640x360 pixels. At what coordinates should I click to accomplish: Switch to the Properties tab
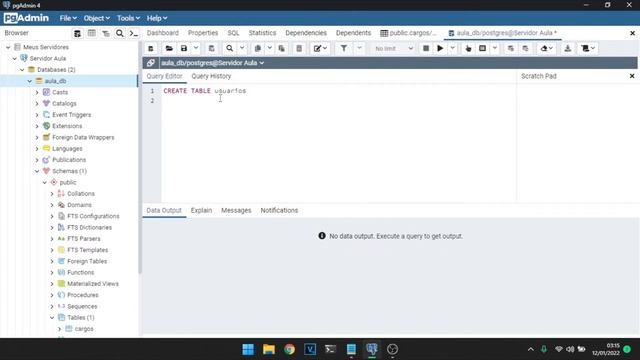[203, 33]
